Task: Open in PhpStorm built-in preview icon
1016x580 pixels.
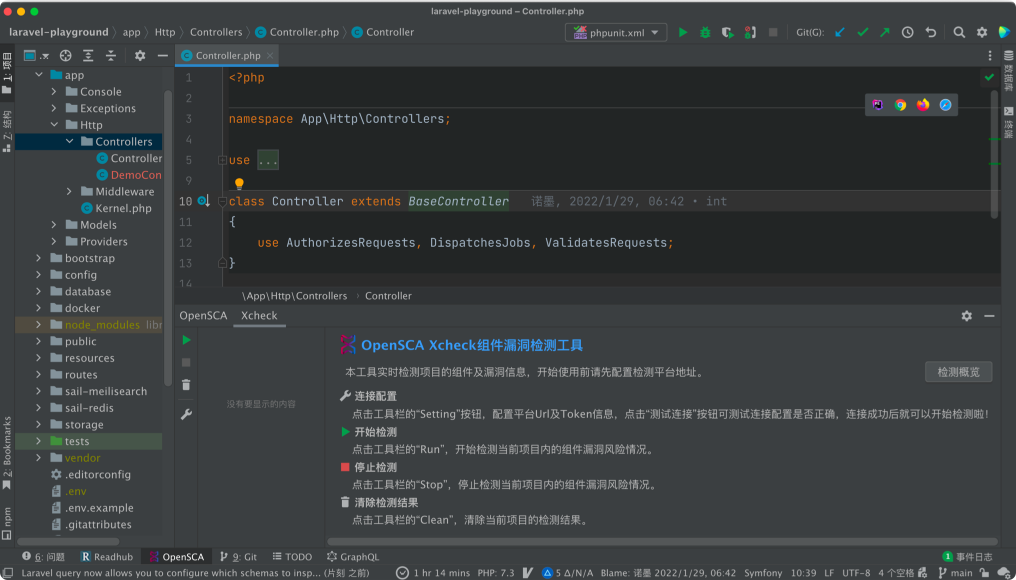Action: 878,105
